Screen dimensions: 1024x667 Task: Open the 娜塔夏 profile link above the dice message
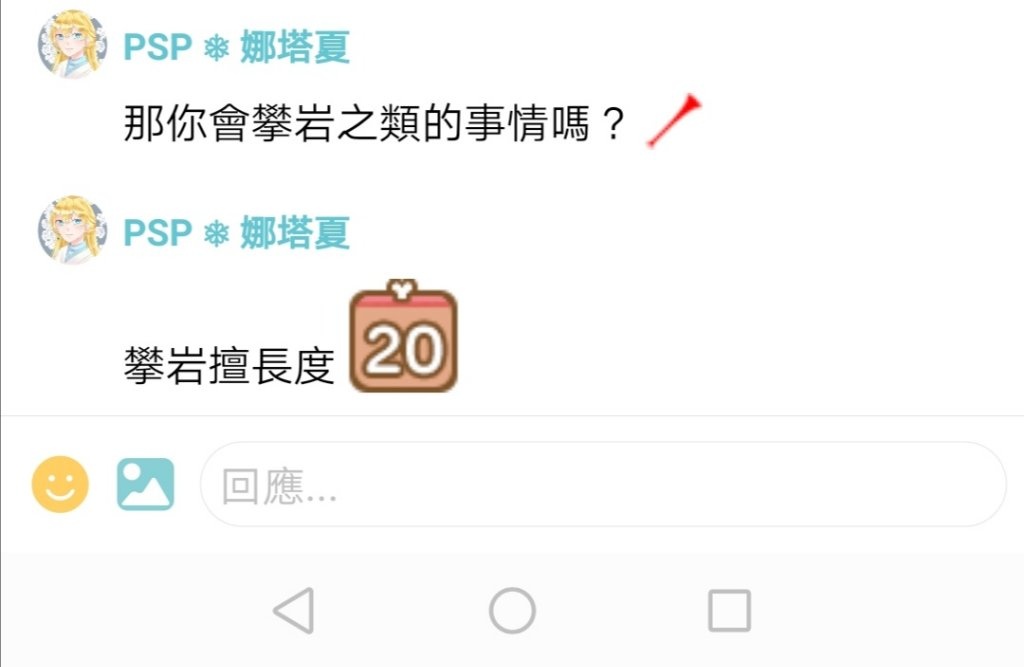(x=295, y=233)
